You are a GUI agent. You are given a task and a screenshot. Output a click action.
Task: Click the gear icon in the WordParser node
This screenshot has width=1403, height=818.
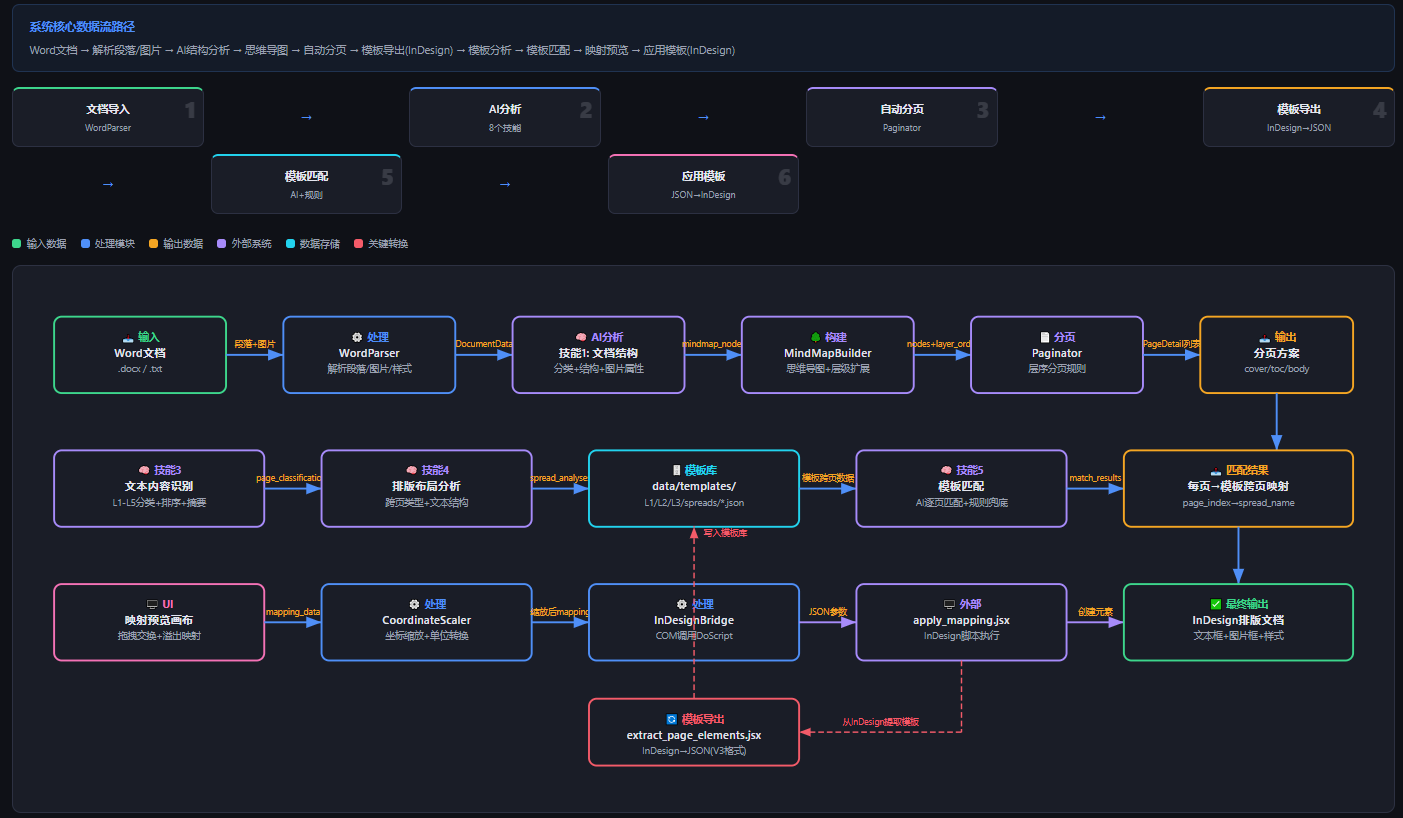(x=357, y=338)
